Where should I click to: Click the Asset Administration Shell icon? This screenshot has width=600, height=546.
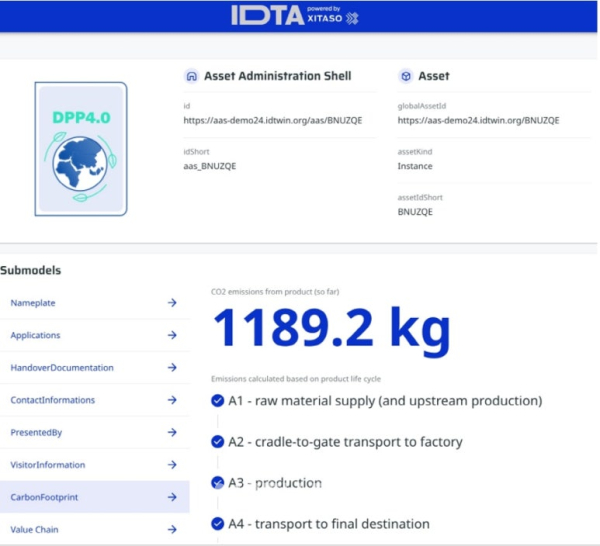tap(191, 76)
